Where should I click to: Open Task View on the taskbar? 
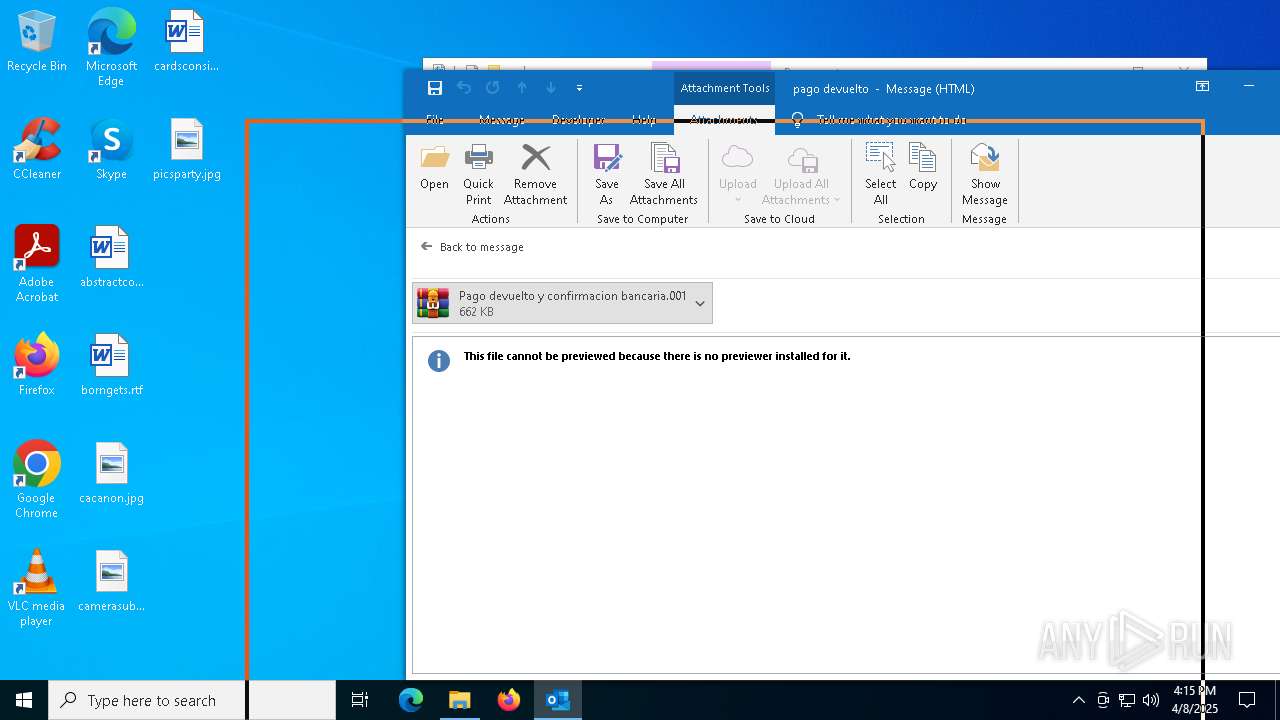(x=360, y=700)
